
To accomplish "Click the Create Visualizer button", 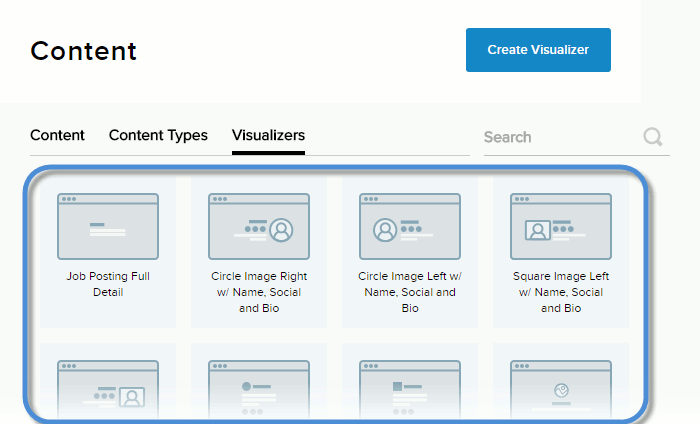I will (538, 50).
